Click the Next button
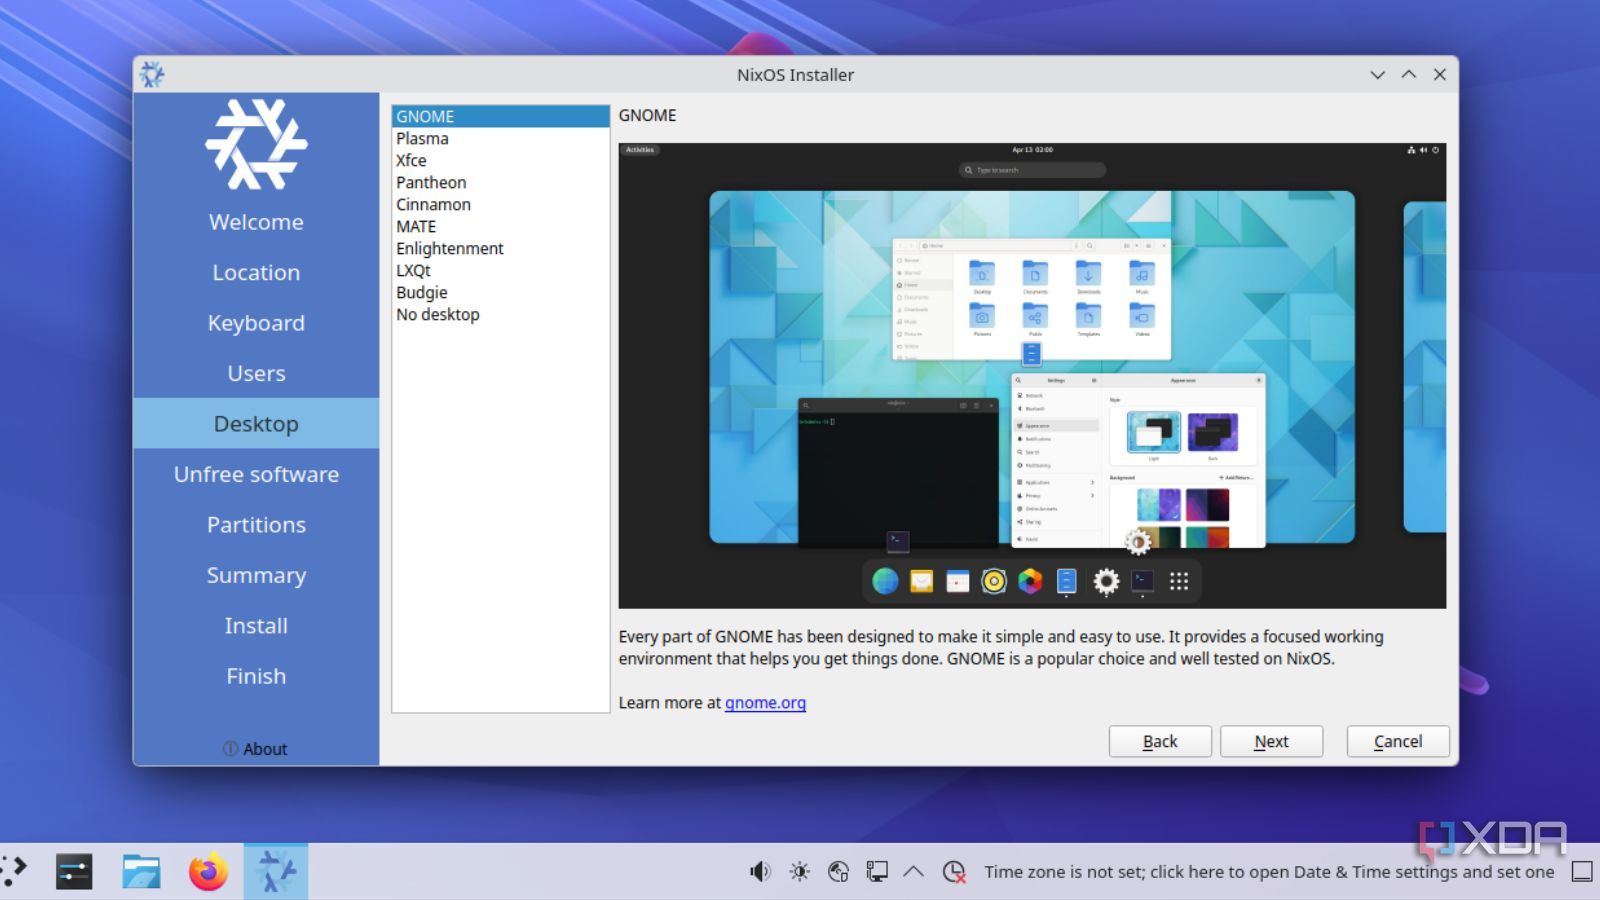The image size is (1600, 900). (x=1271, y=741)
